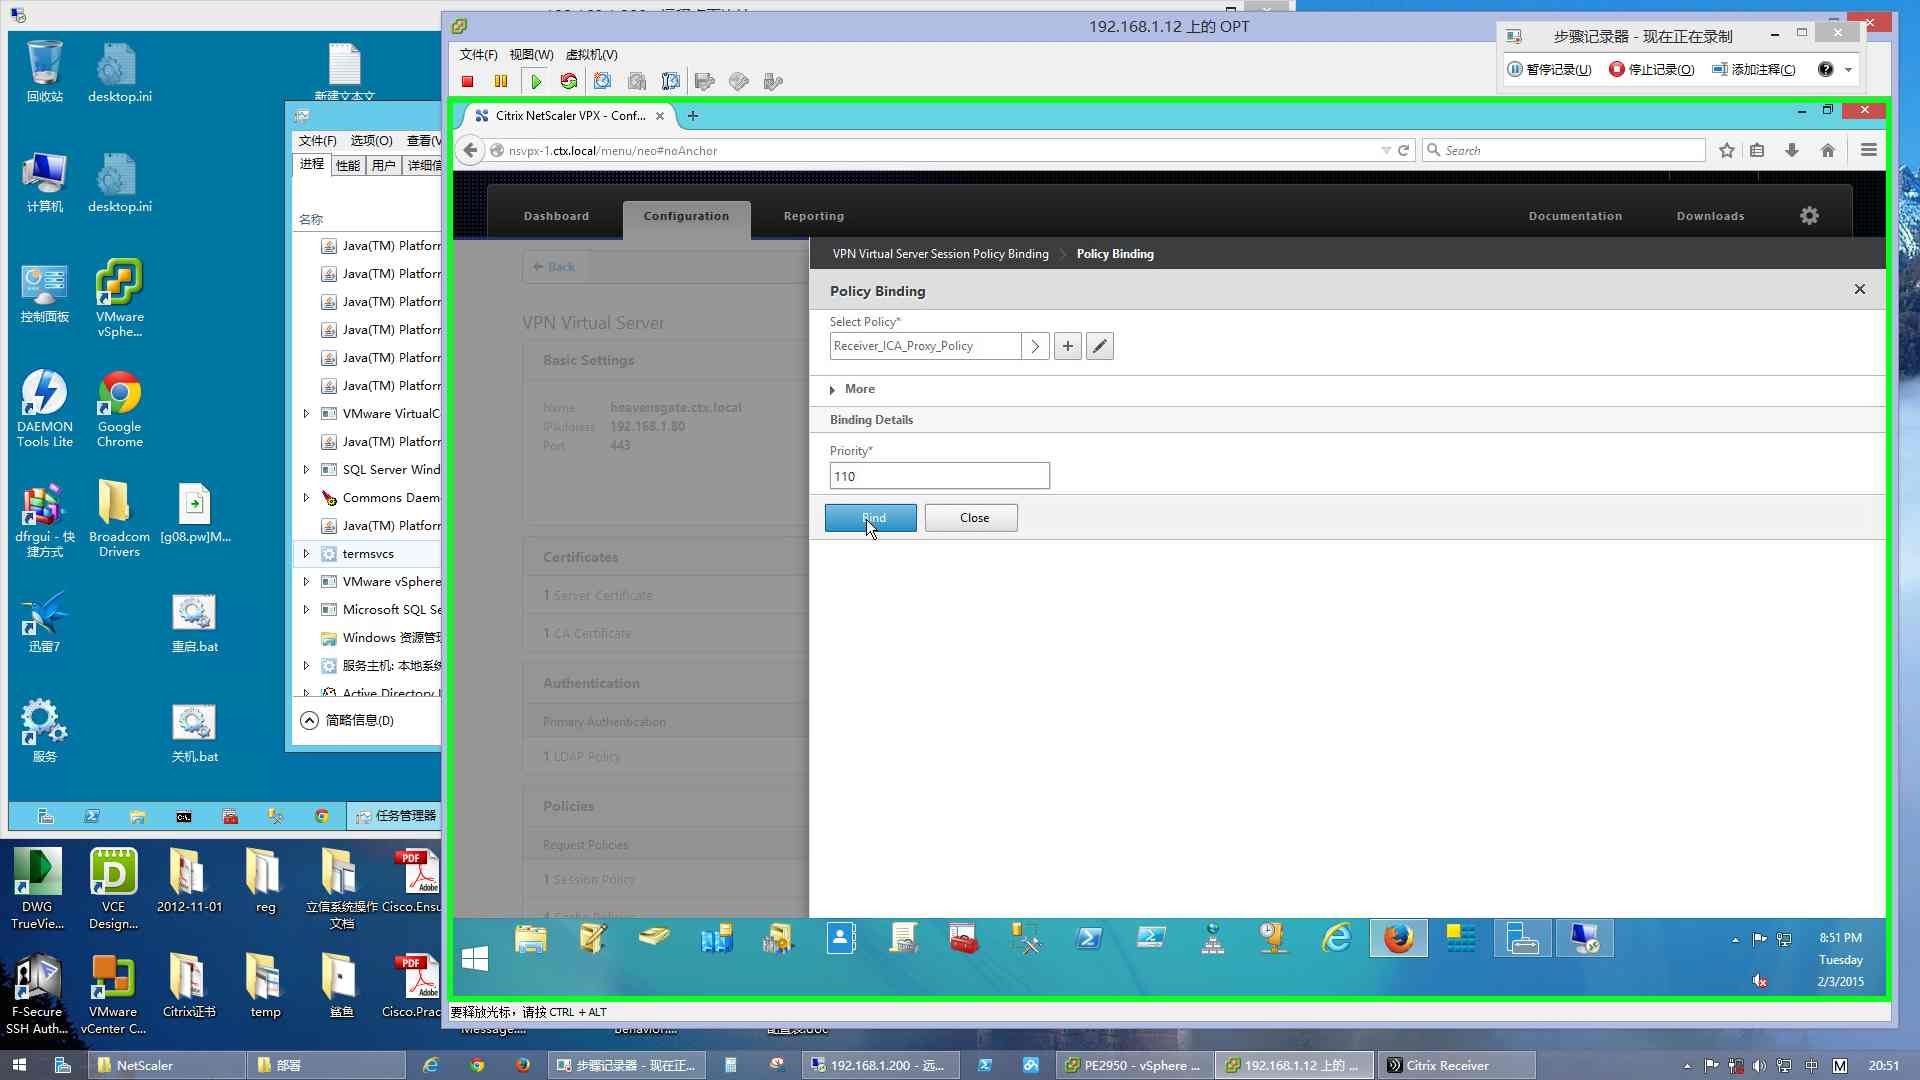Open Firefox bookmarks list icon
The image size is (1920, 1080).
(1757, 150)
